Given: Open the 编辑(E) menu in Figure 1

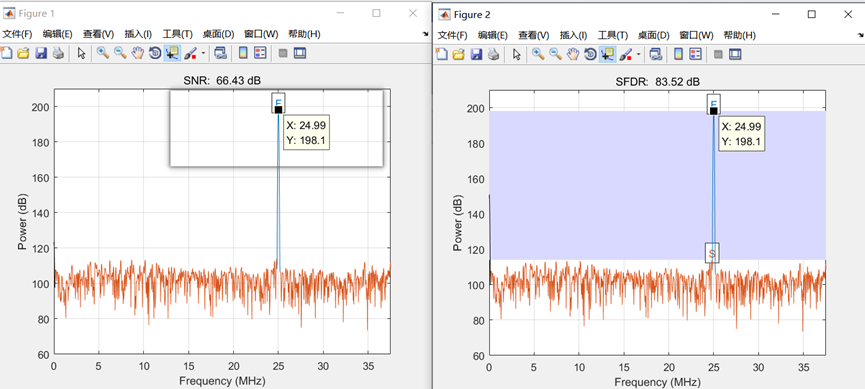Looking at the screenshot, I should pyautogui.click(x=58, y=34).
